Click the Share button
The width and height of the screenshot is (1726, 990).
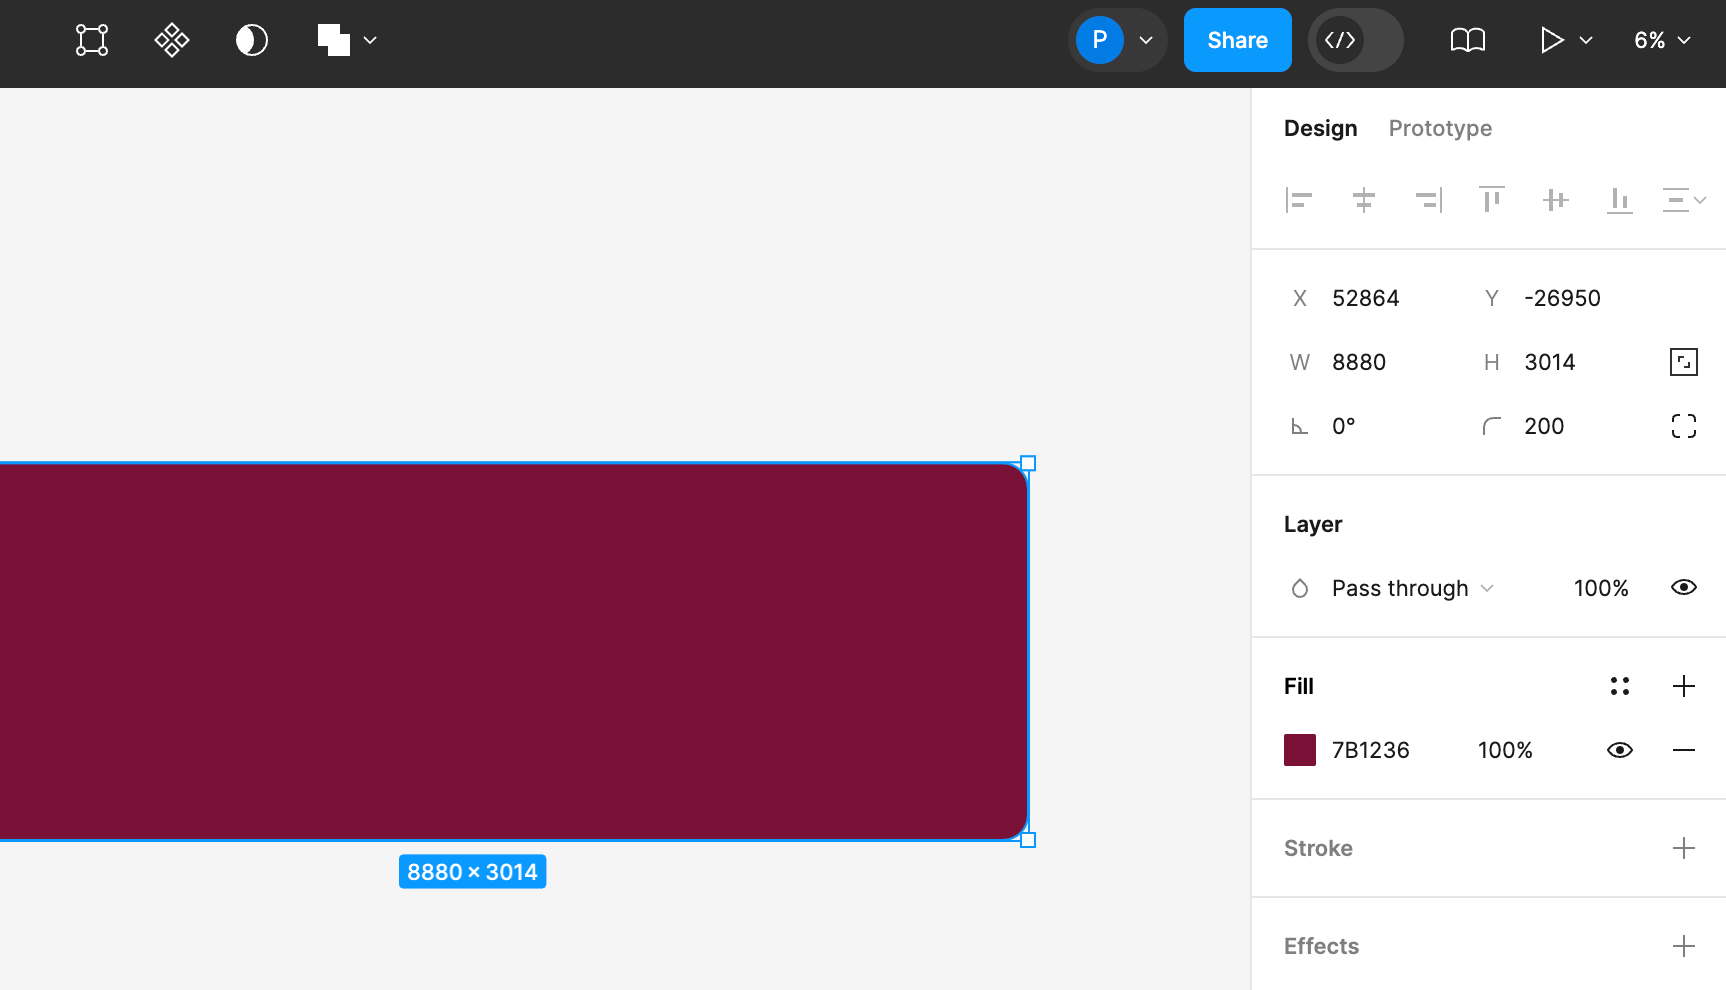coord(1238,40)
